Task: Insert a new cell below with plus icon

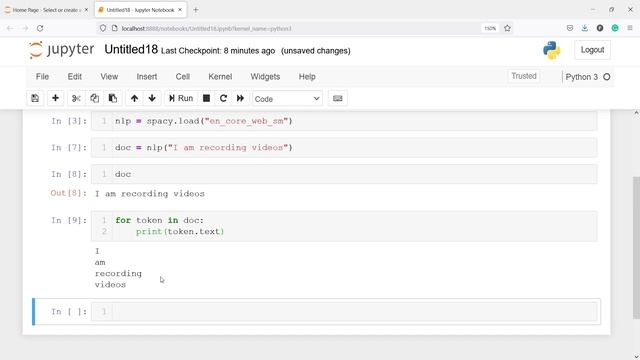Action: [55, 98]
